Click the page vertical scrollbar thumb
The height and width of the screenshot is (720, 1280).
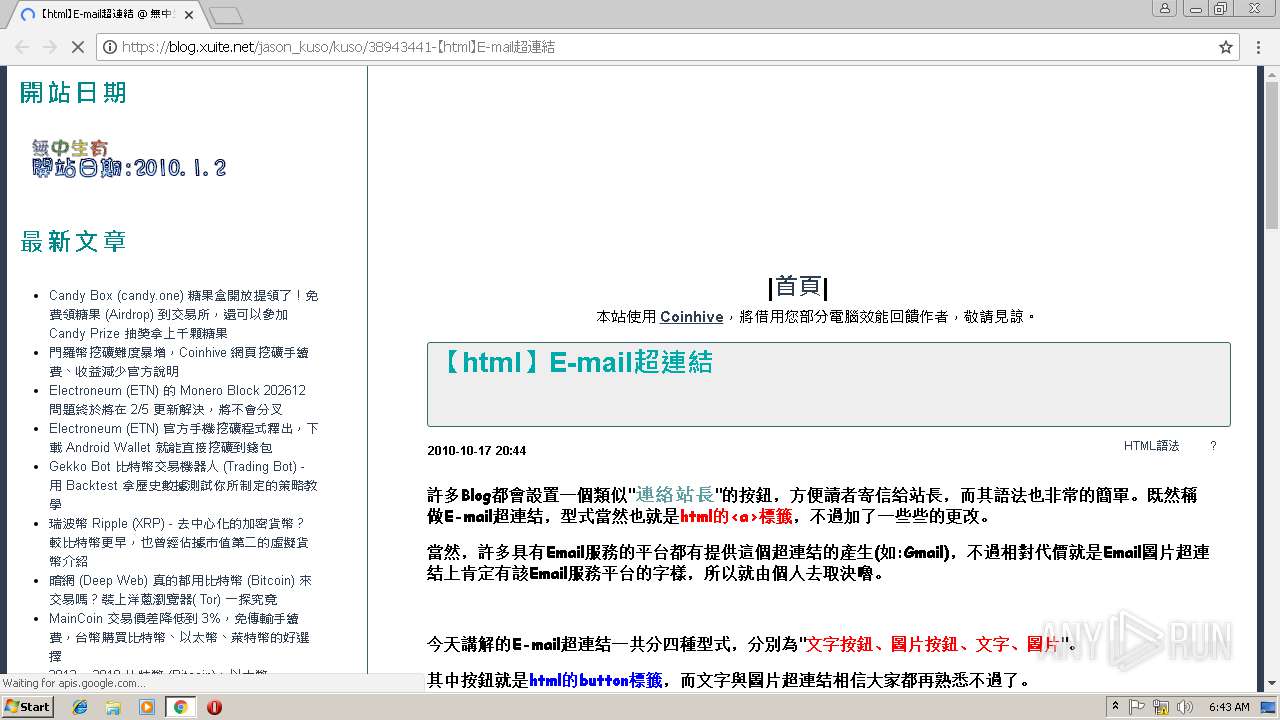click(1272, 155)
